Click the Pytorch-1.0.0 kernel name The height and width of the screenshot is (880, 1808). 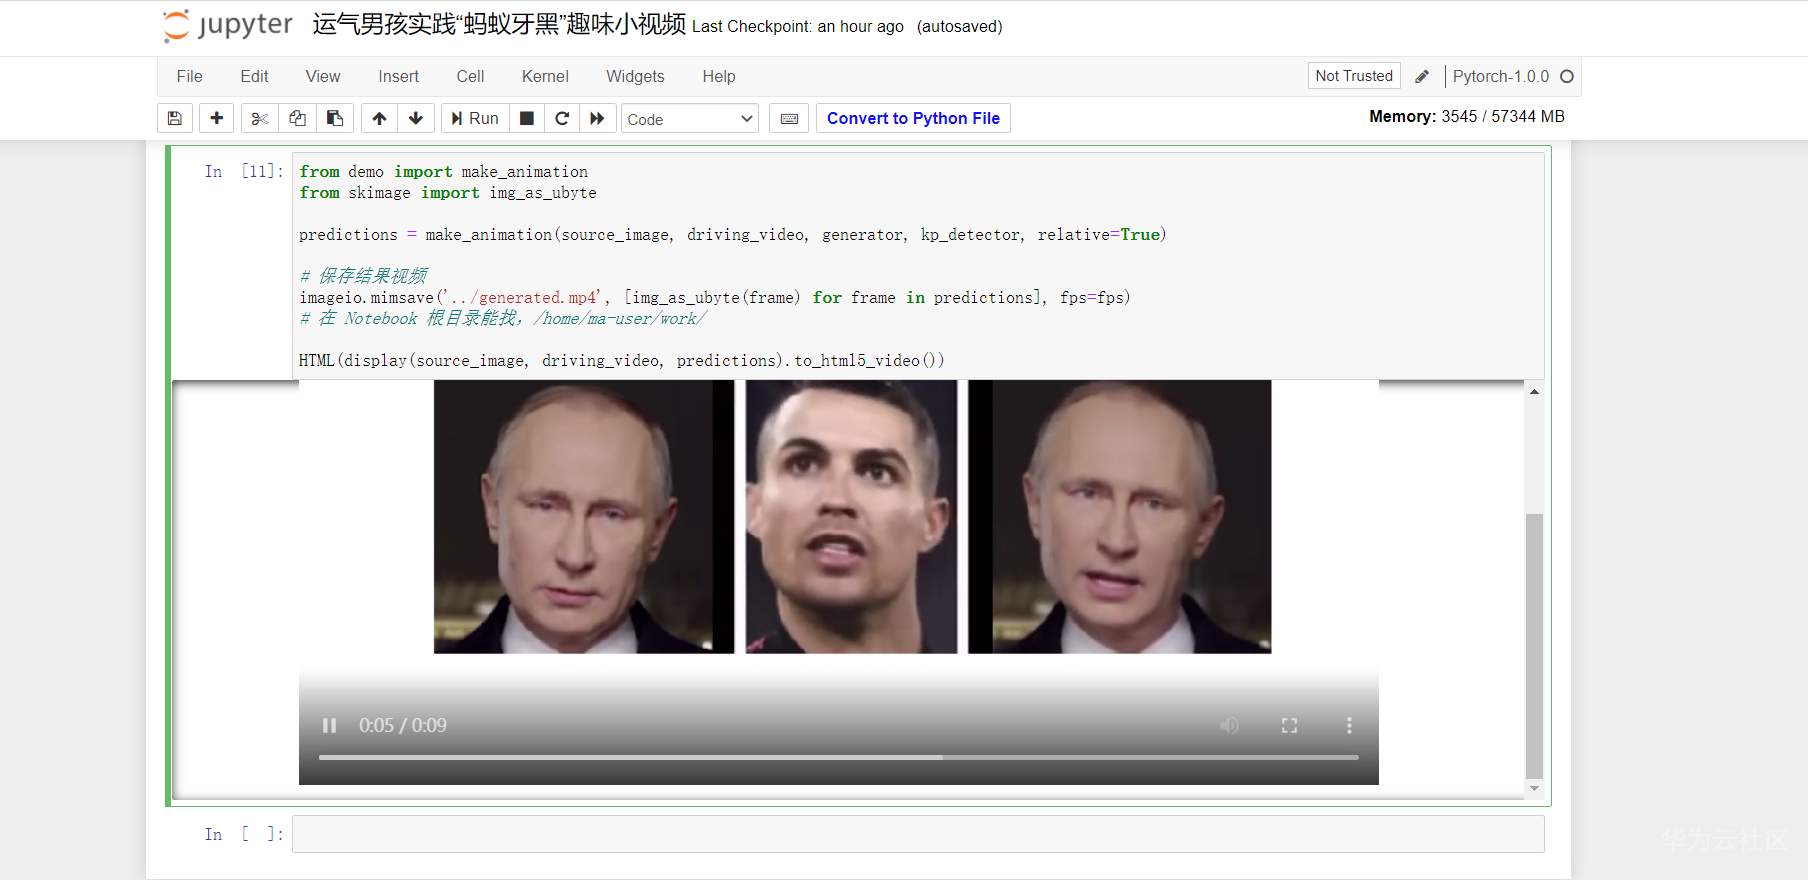tap(1500, 76)
